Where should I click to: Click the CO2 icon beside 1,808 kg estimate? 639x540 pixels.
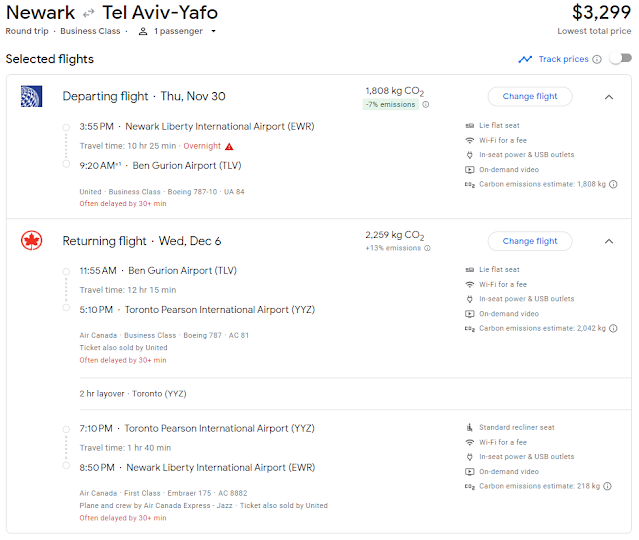(470, 185)
